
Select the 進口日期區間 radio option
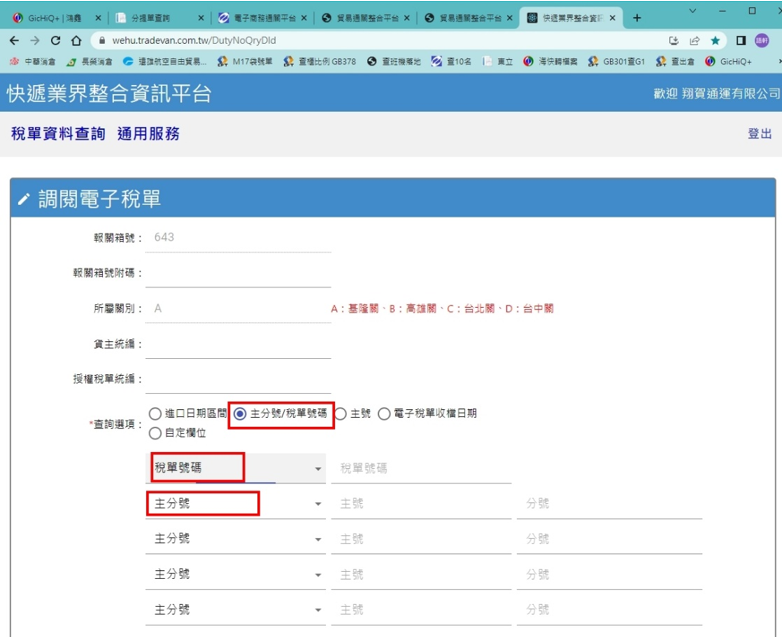tap(155, 413)
